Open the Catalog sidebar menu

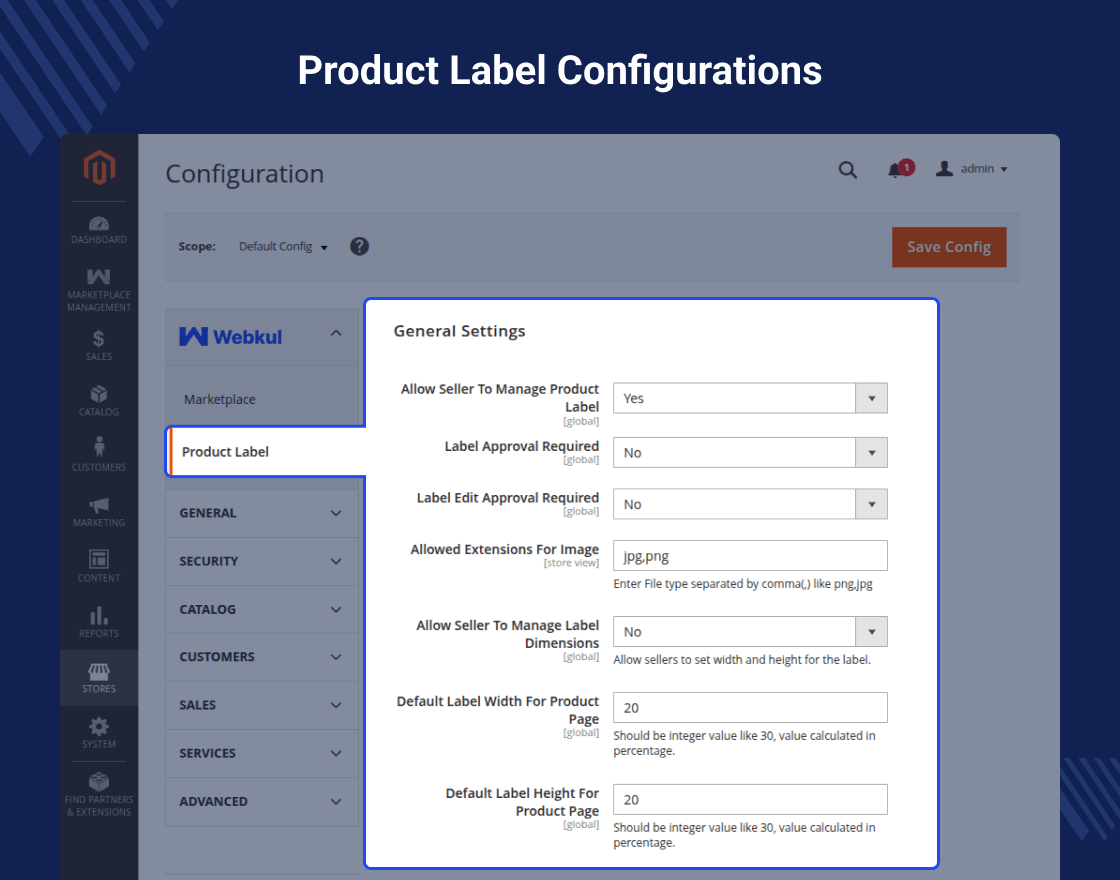(x=99, y=401)
